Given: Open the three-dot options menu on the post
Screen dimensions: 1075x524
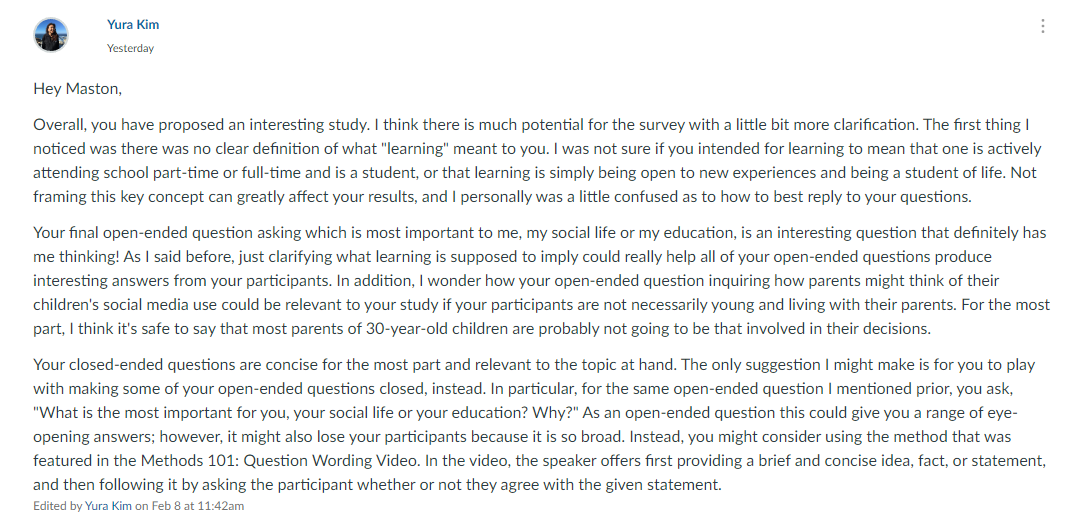Looking at the screenshot, I should coord(1042,26).
